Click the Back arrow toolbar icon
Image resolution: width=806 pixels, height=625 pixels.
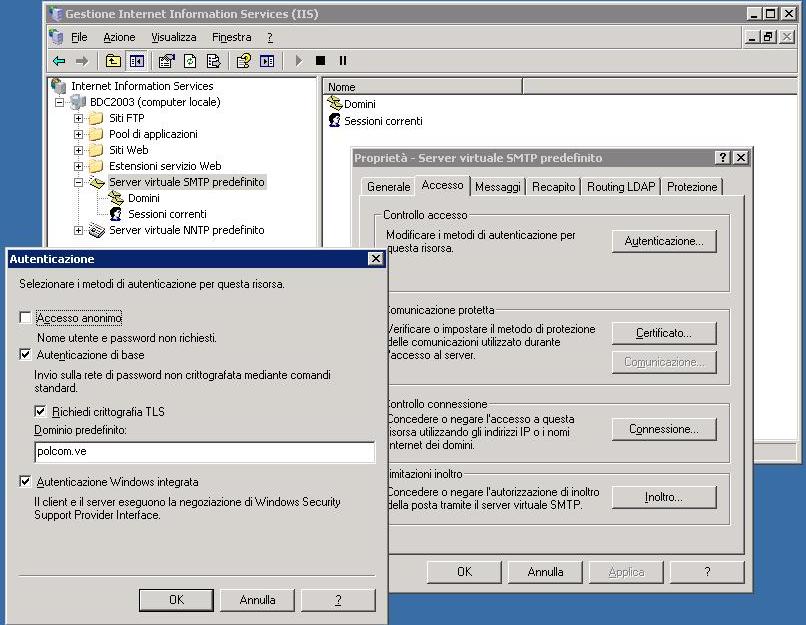coord(59,61)
